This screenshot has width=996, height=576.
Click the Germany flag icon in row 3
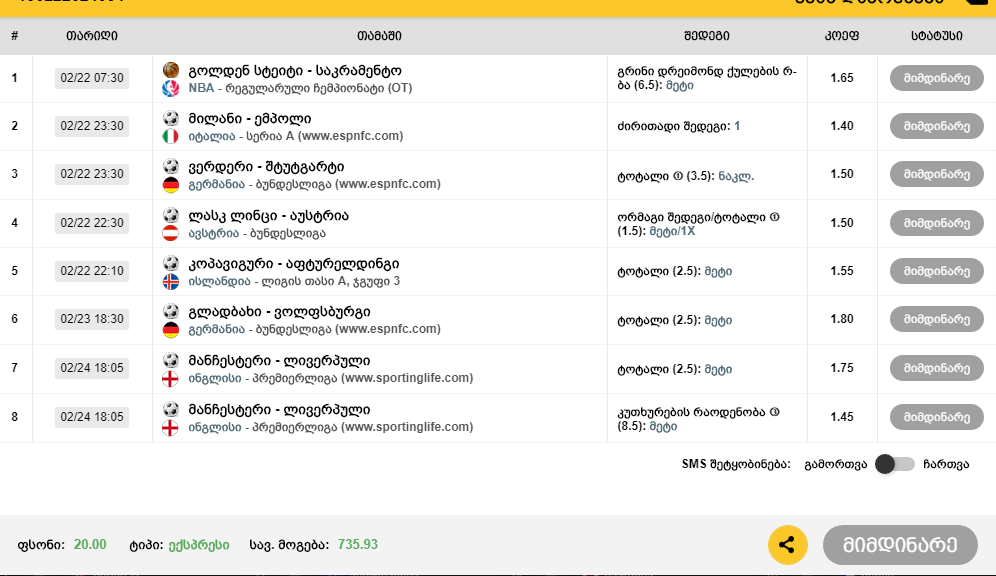coord(170,184)
